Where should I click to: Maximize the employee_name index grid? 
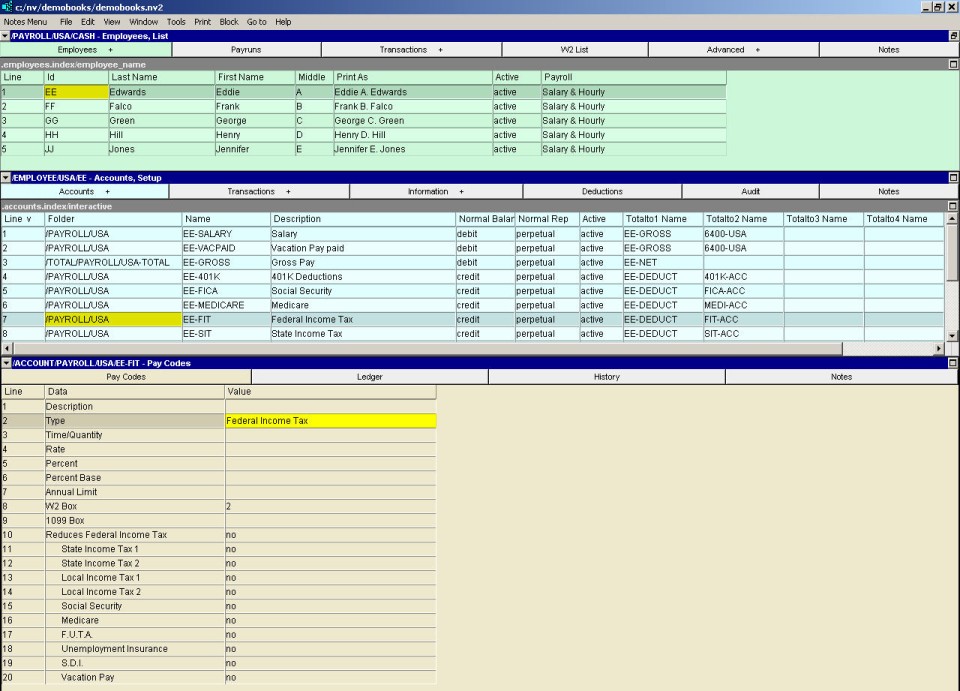pos(953,64)
